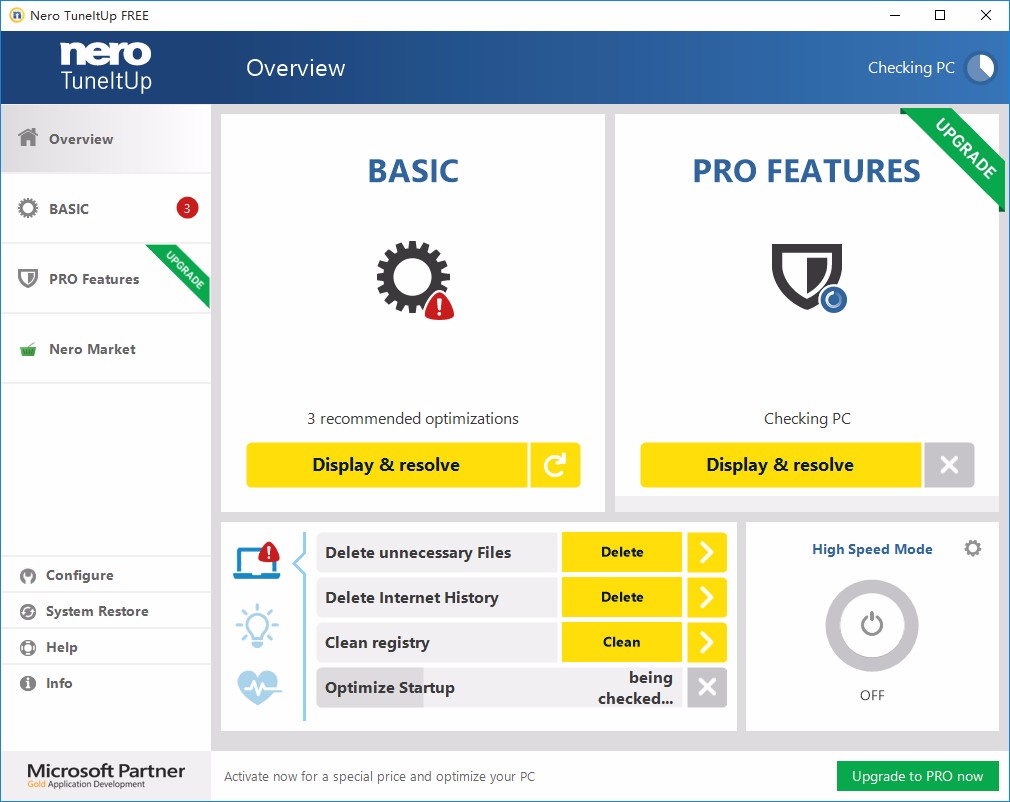This screenshot has width=1010, height=802.
Task: Click the '3 recommended optimizations' text
Action: 413,419
